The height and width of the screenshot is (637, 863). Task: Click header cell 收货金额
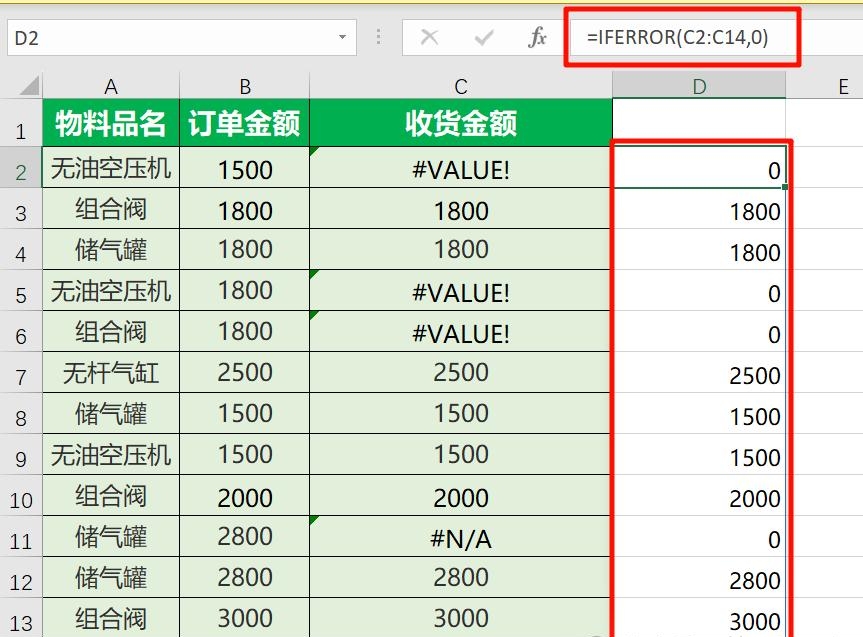[461, 123]
